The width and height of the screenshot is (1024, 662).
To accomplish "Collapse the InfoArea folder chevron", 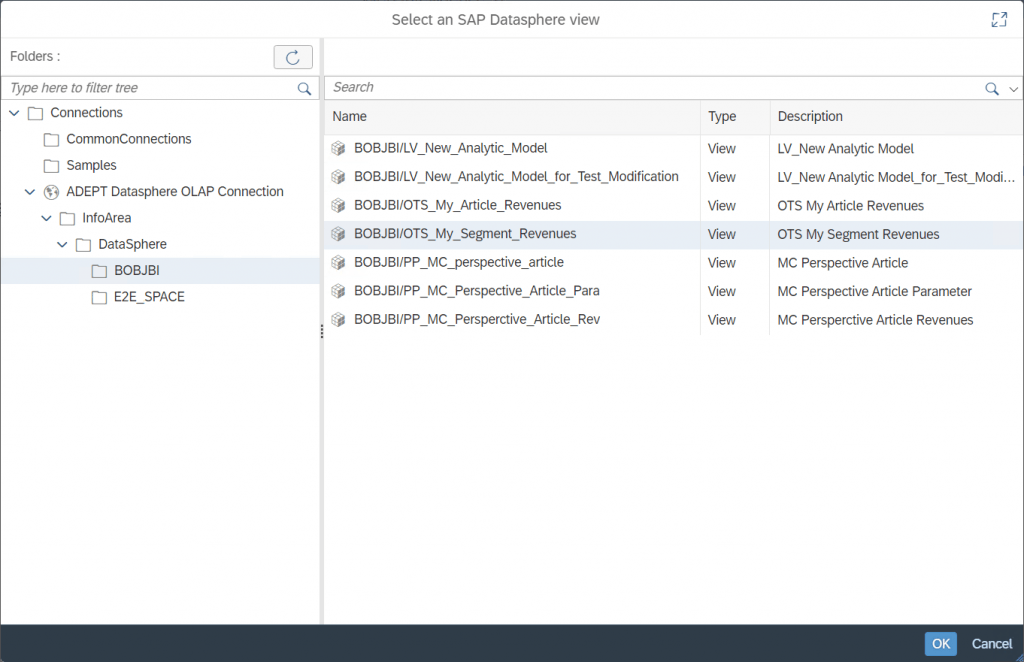I will click(x=46, y=218).
